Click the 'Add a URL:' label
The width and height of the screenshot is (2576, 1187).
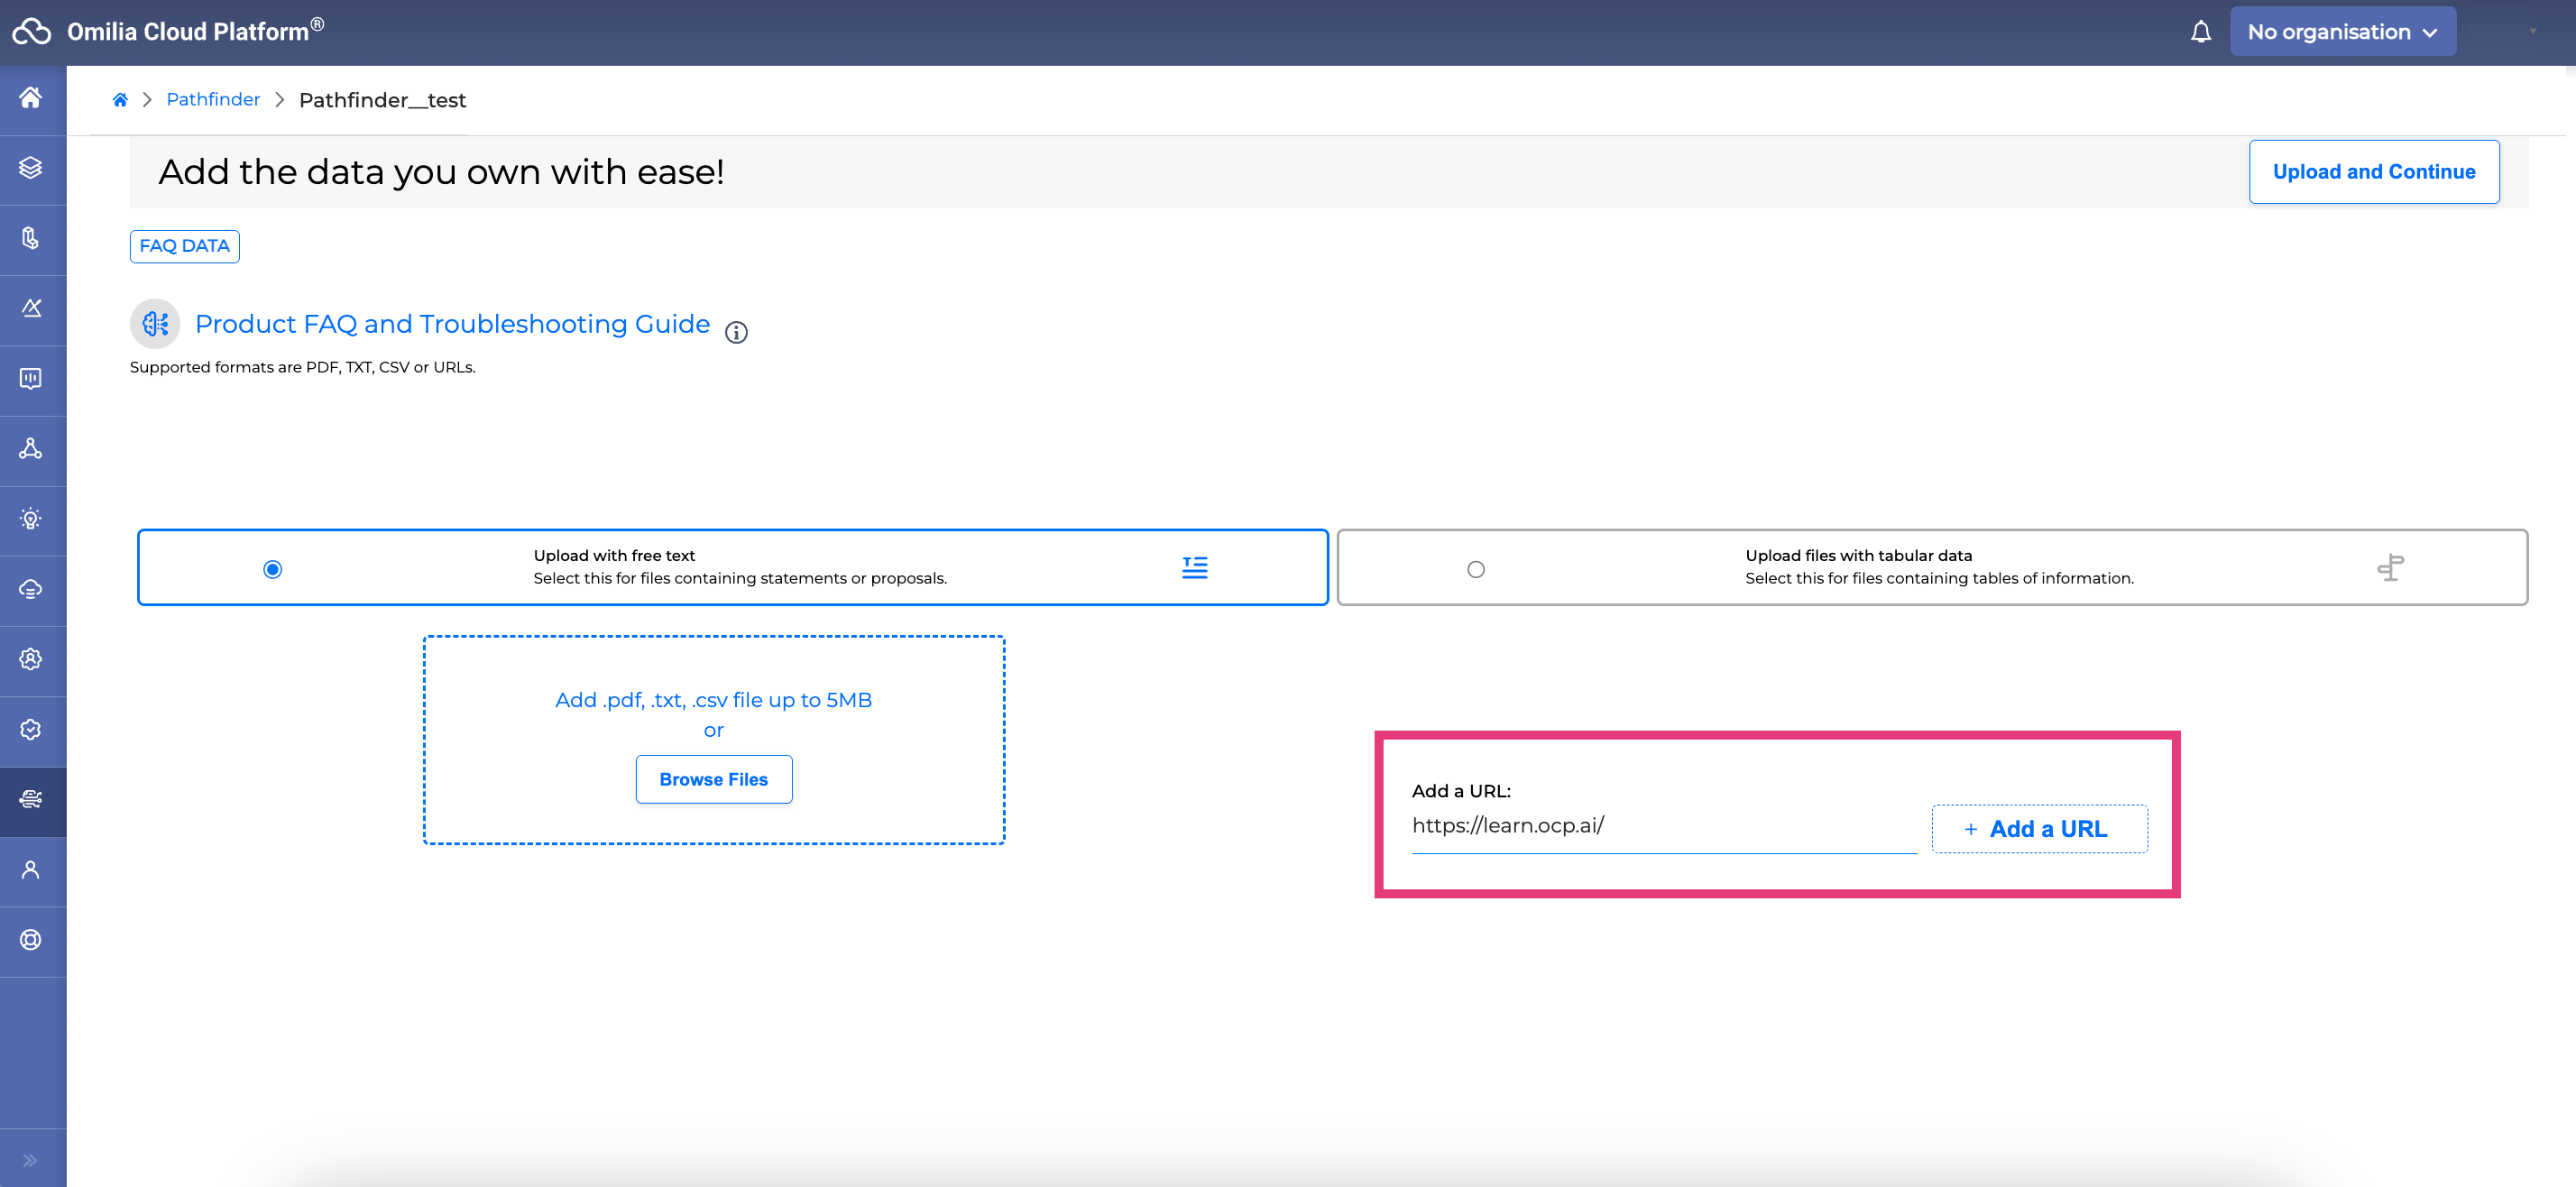pos(1461,791)
